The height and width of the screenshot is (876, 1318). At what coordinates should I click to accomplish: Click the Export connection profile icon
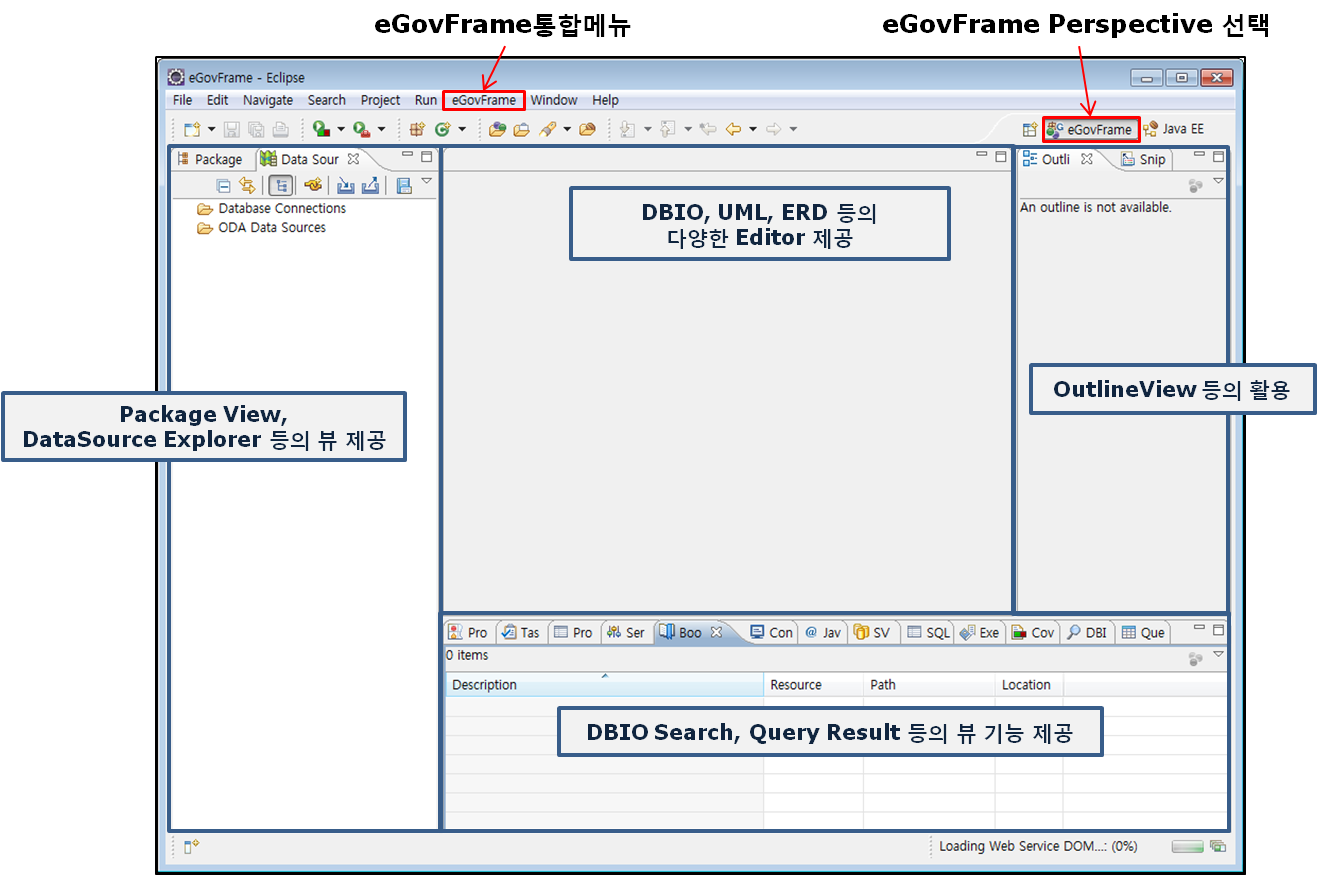pyautogui.click(x=370, y=185)
